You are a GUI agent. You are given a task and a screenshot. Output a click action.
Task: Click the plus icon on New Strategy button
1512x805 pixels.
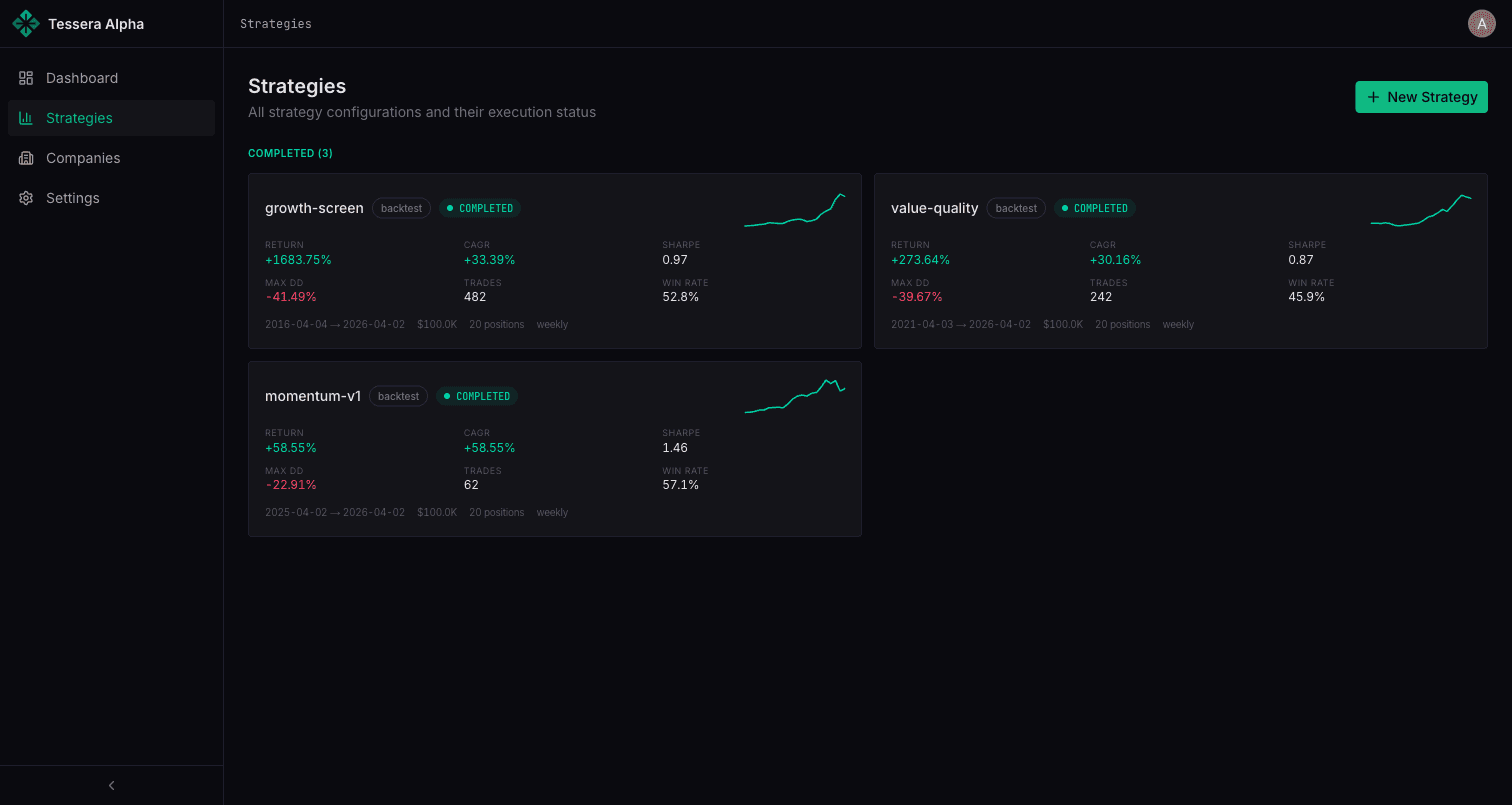pyautogui.click(x=1371, y=96)
